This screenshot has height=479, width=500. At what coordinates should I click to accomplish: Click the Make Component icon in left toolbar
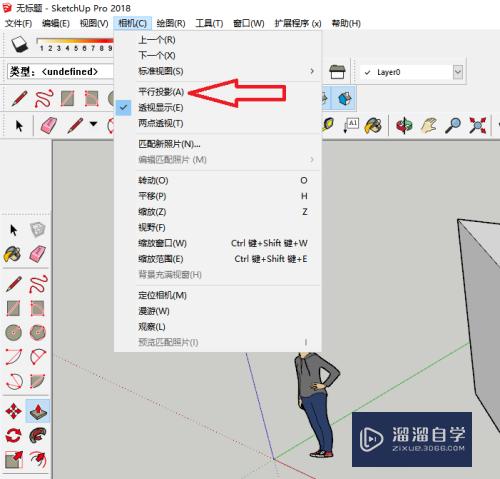point(37,230)
